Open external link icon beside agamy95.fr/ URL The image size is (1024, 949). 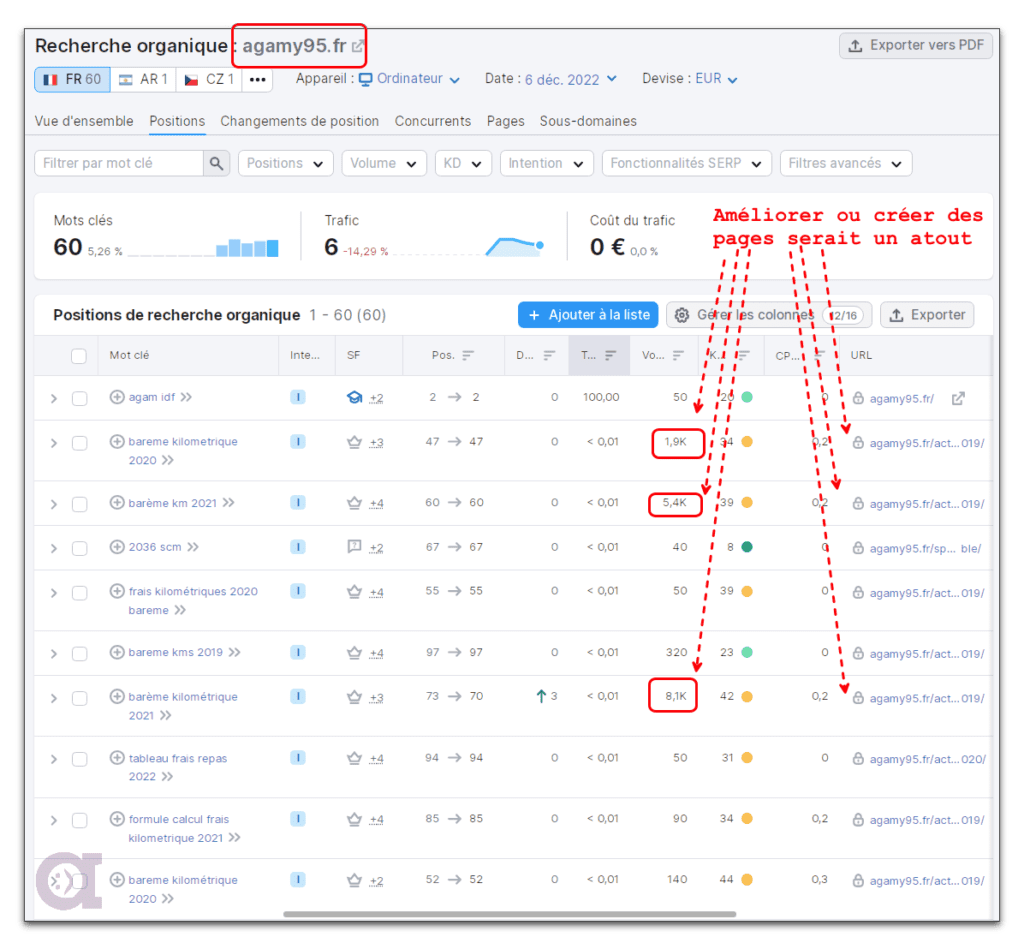pos(958,398)
